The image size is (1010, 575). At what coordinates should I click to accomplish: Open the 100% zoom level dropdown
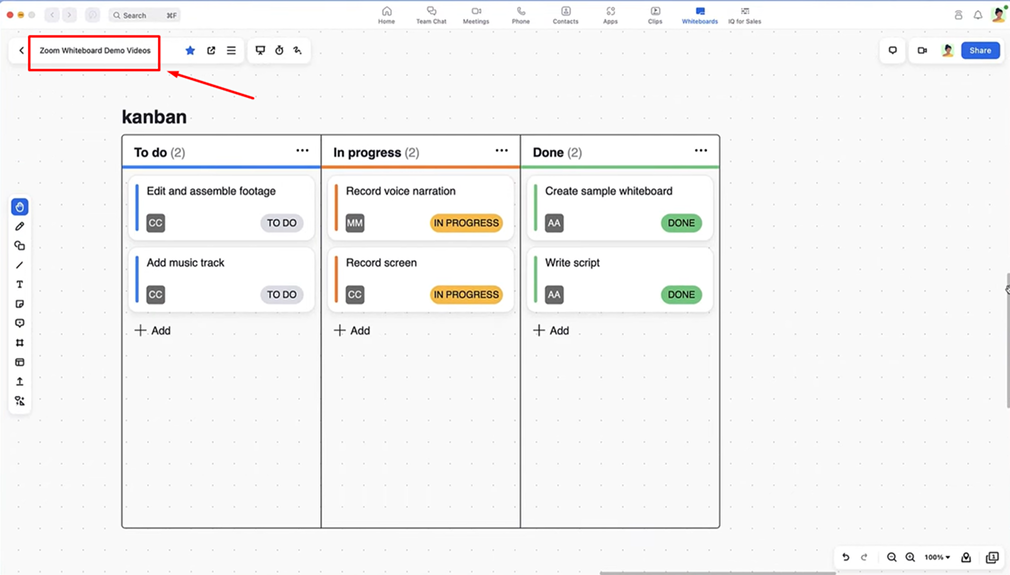coord(937,557)
